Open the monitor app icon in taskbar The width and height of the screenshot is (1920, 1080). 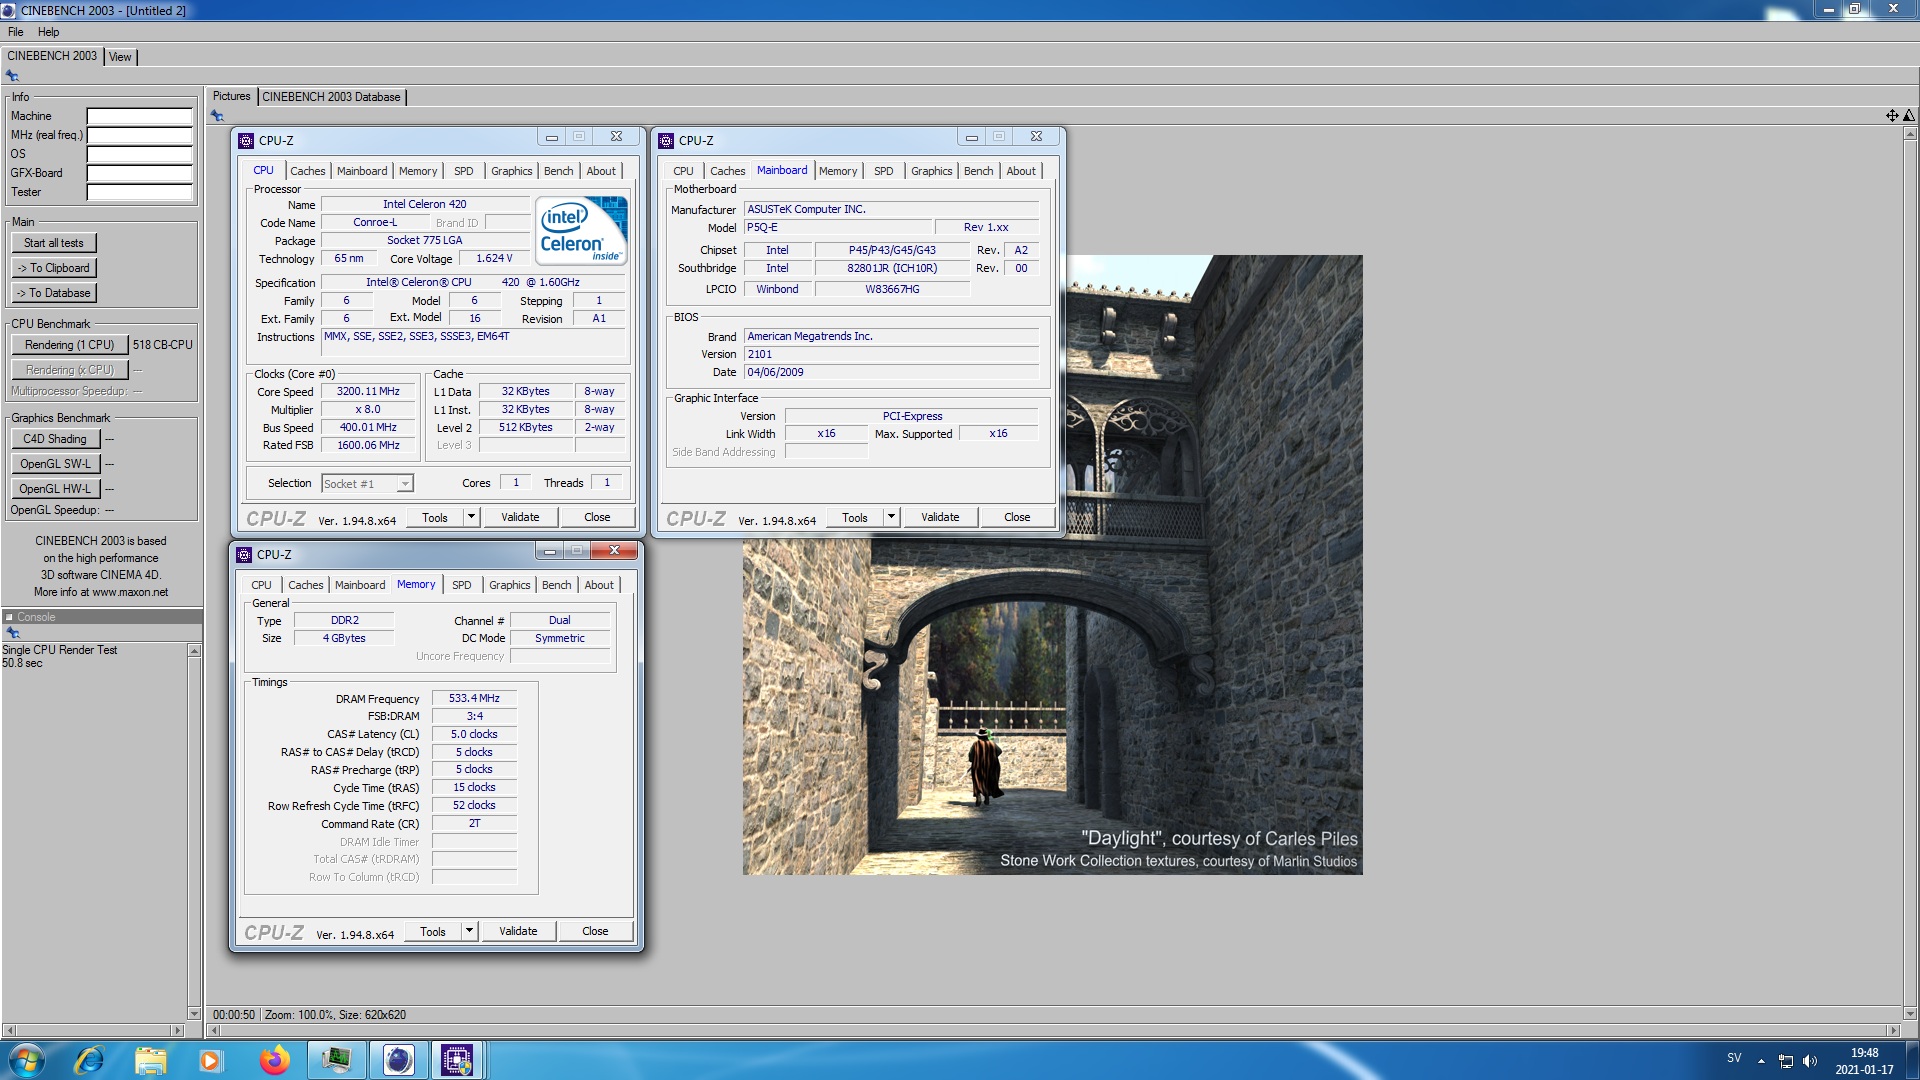337,1060
